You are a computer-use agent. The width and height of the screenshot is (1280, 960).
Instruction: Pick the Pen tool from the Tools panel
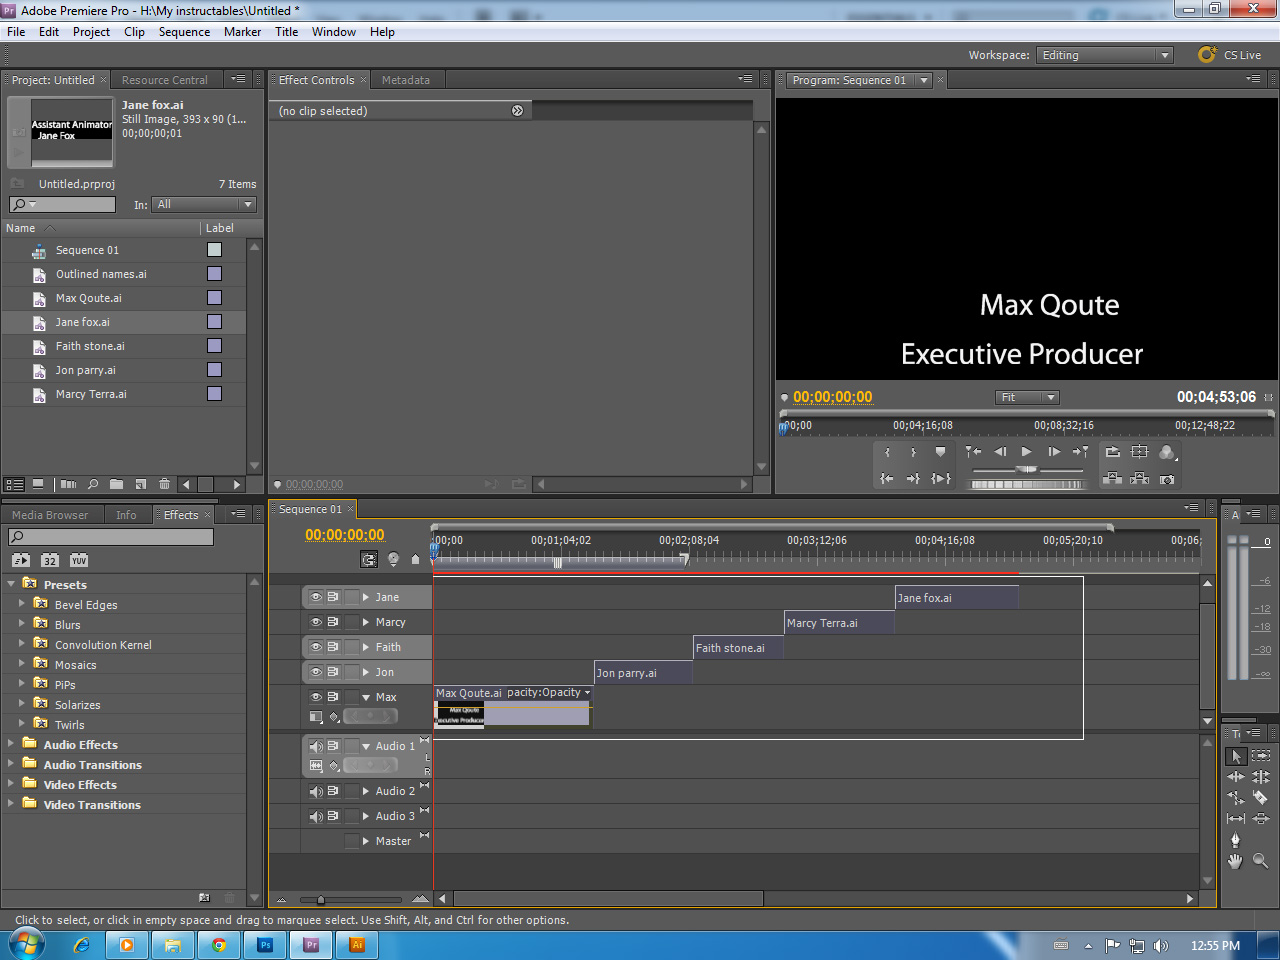1236,838
